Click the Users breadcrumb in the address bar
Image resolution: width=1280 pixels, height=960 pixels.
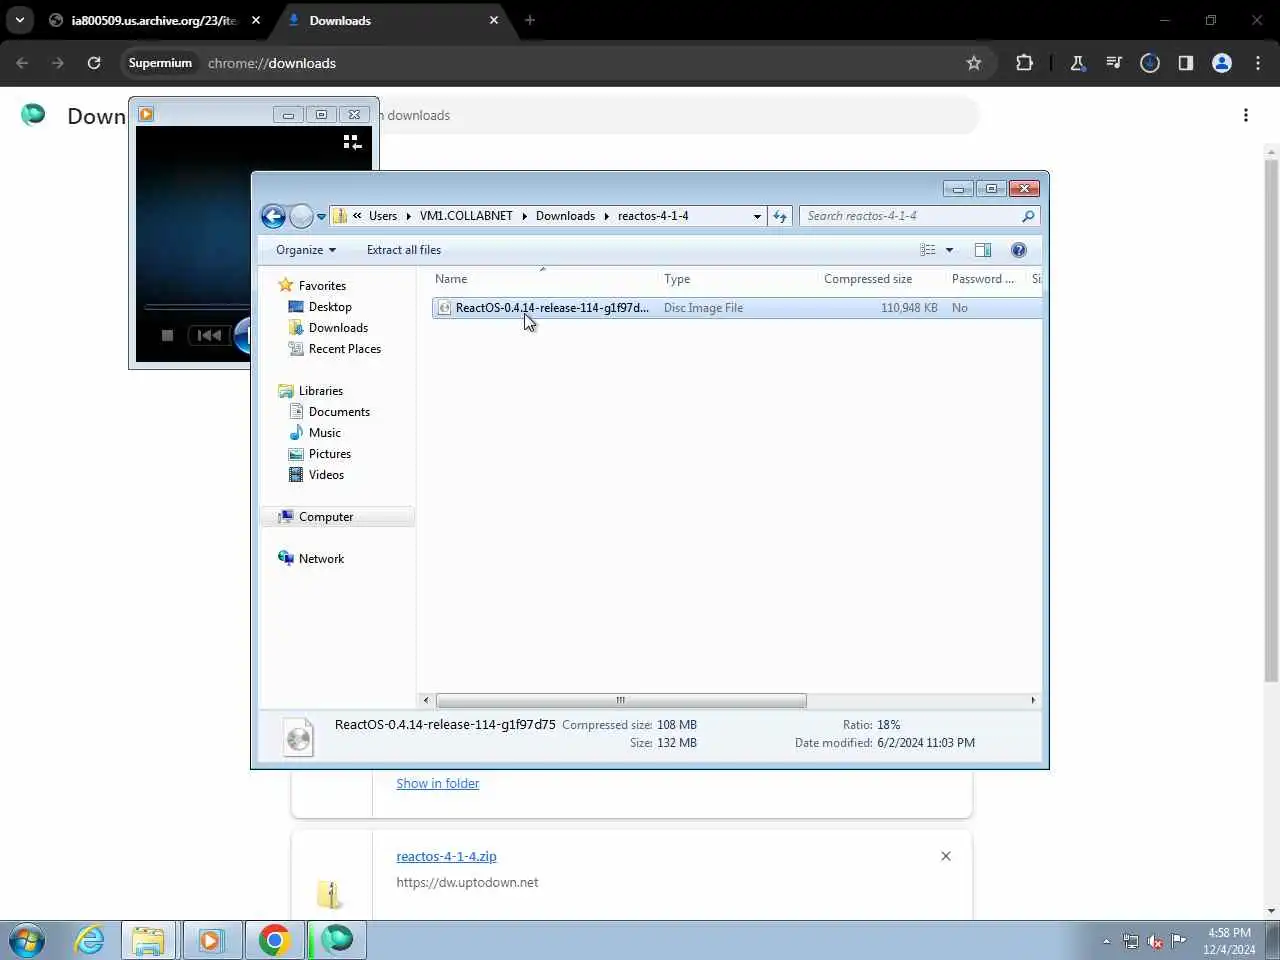click(383, 216)
